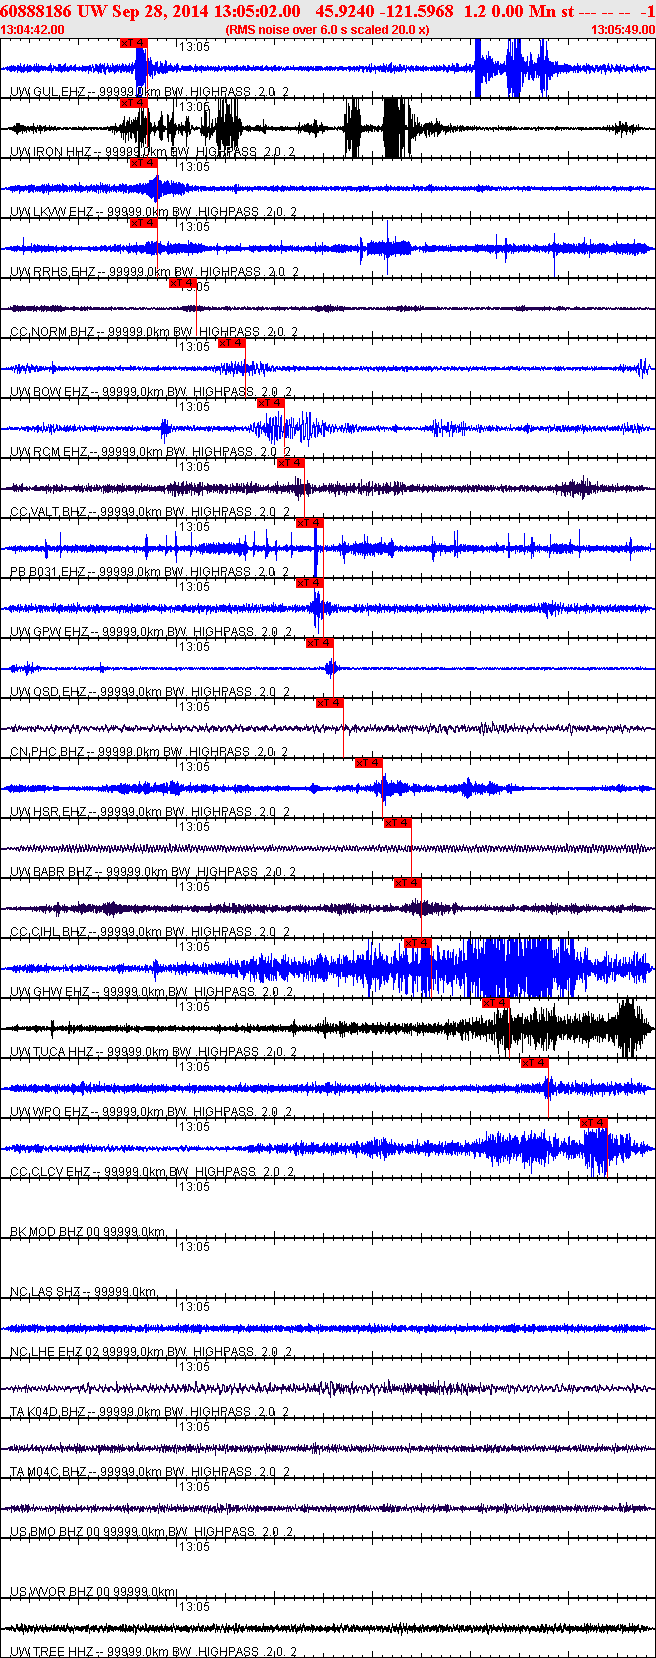Click the longitude value -121.5968

click(418, 11)
